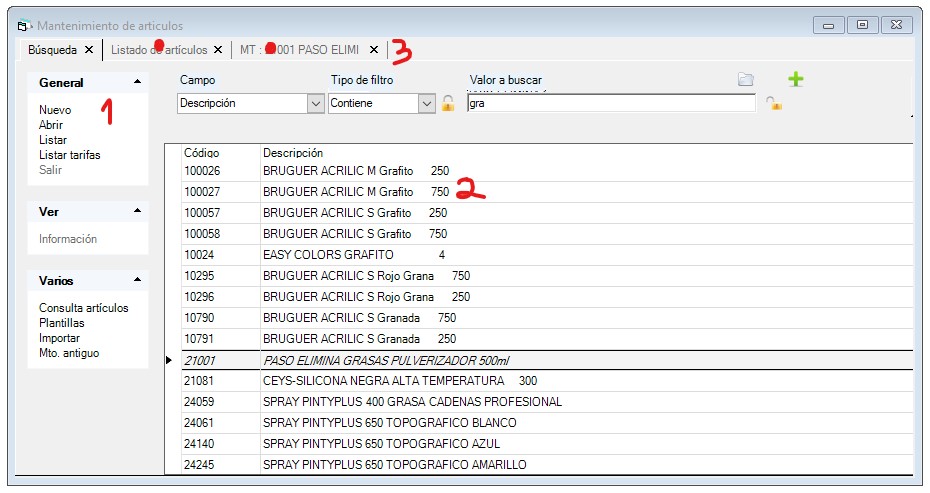This screenshot has width=930, height=493.
Task: Close the Búsqueda tab
Action: [89, 50]
